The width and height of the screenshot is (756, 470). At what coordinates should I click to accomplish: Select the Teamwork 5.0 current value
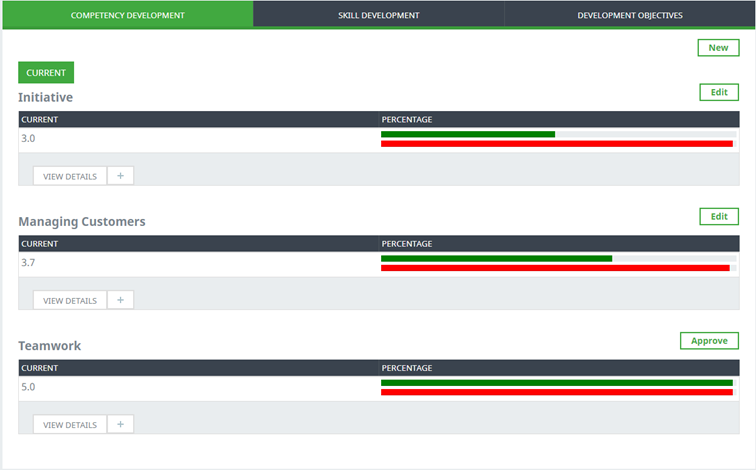(28, 387)
